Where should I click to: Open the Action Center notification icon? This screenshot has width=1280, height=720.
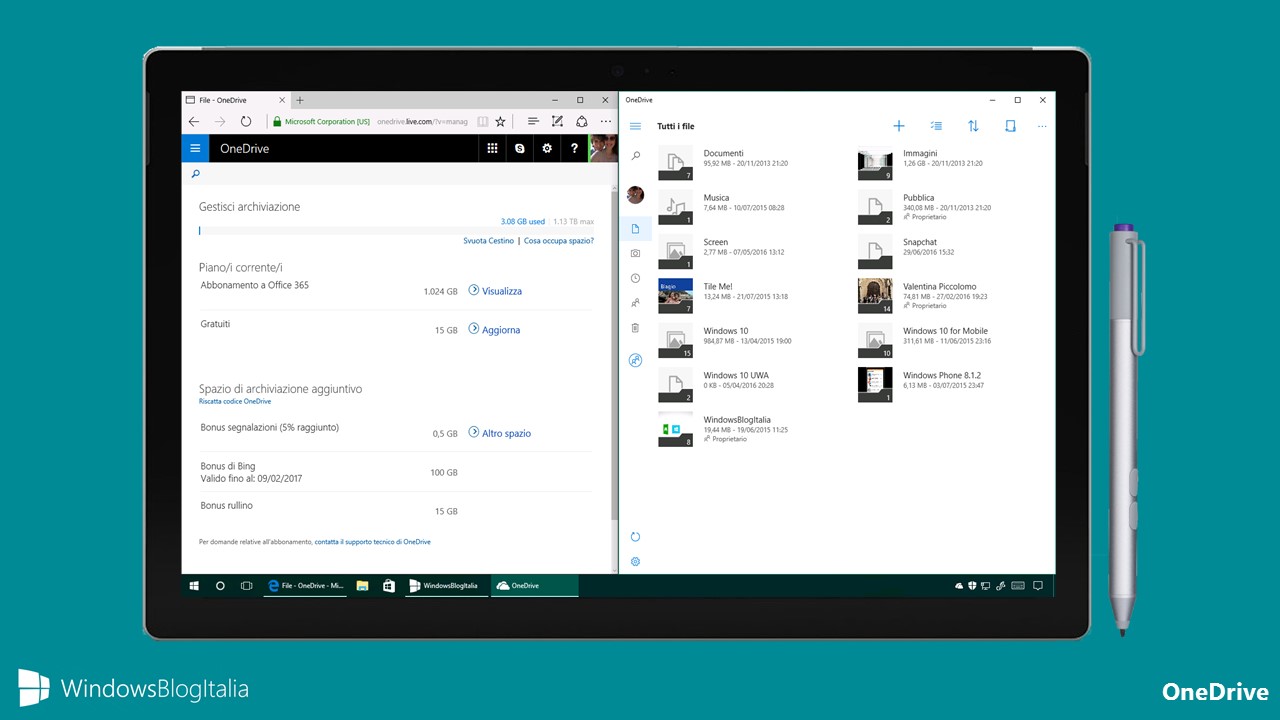[1038, 586]
